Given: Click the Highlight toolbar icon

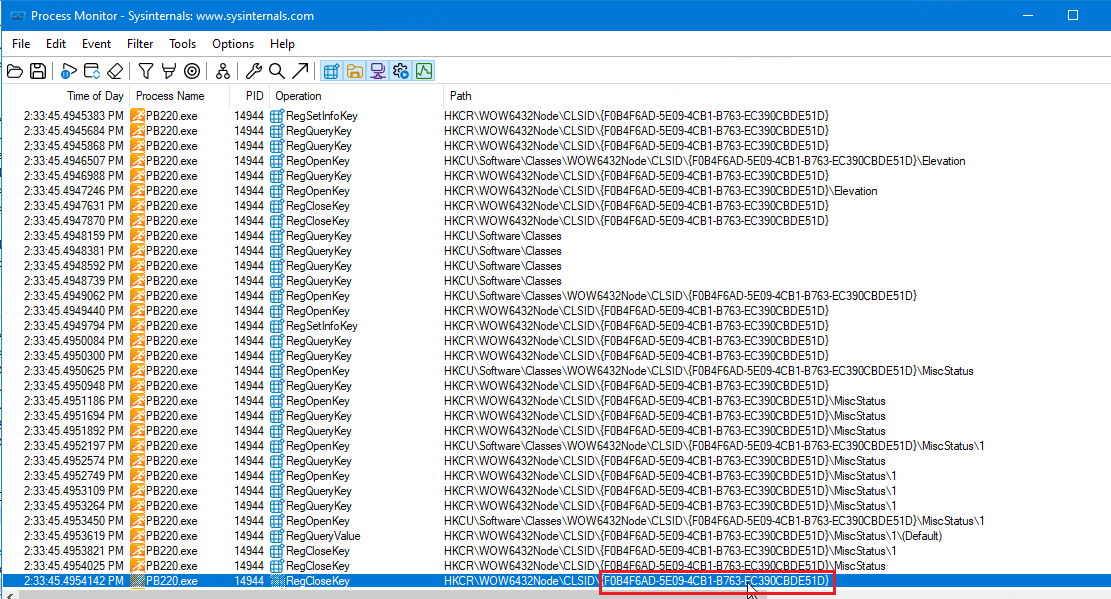Looking at the screenshot, I should (169, 71).
